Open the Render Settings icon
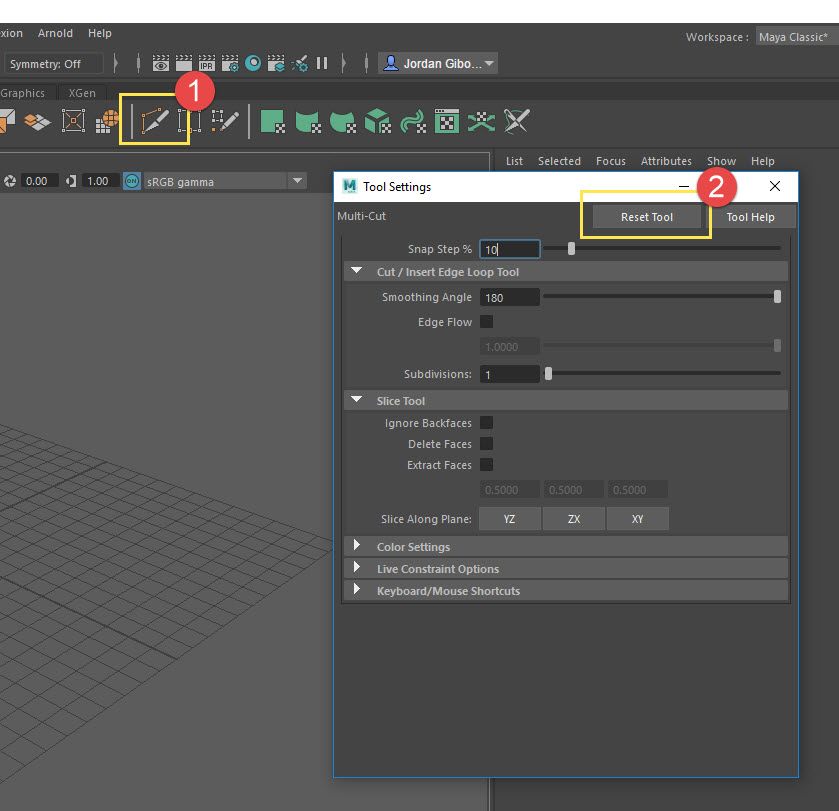 (x=229, y=62)
